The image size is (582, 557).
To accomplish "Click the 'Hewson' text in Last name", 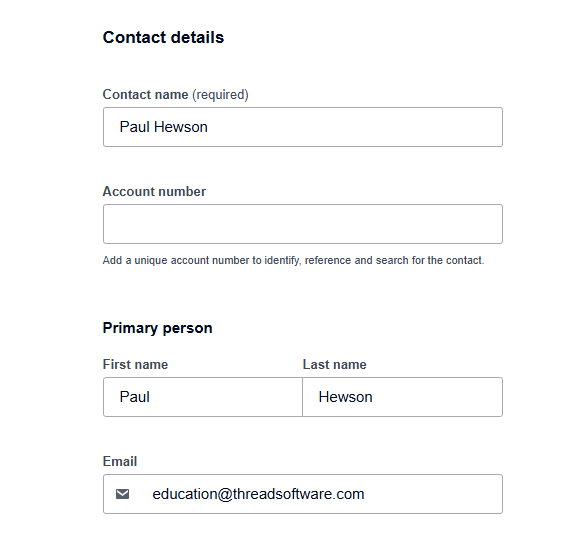I will click(345, 397).
